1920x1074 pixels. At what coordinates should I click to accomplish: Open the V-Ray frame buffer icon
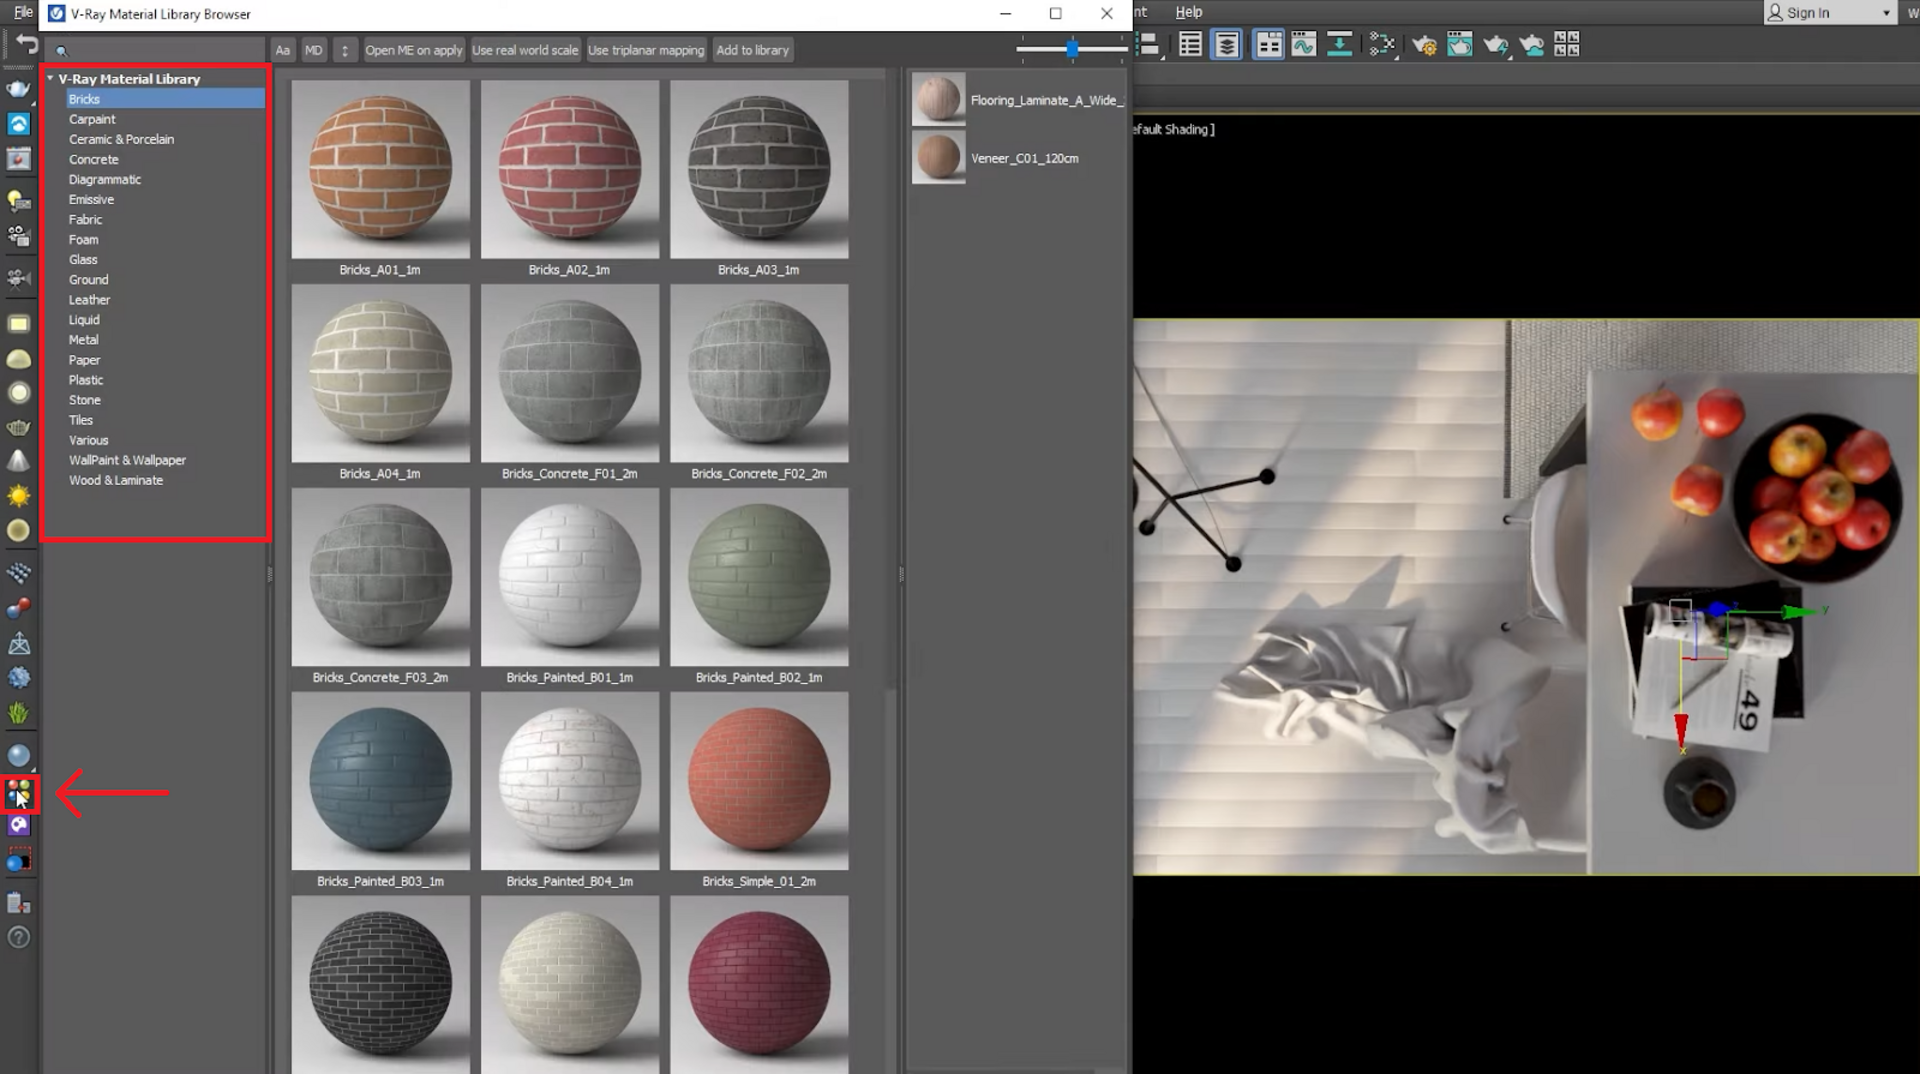(19, 158)
